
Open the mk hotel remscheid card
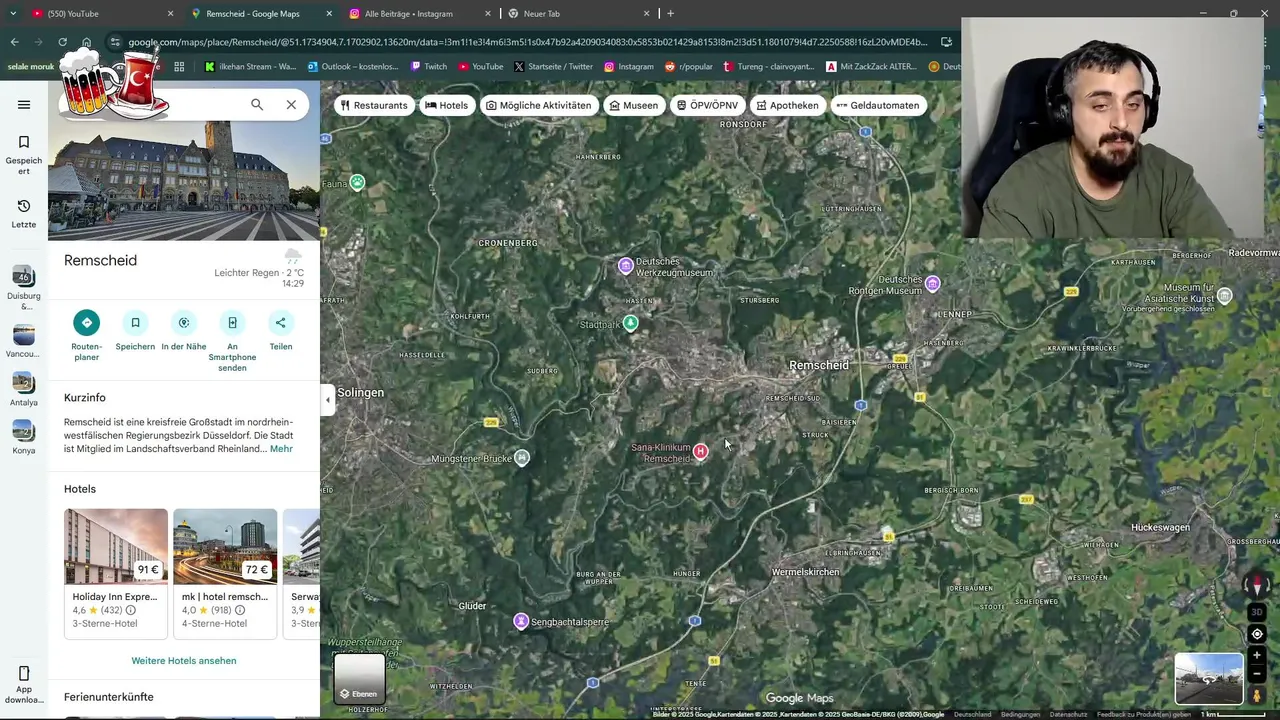click(225, 573)
